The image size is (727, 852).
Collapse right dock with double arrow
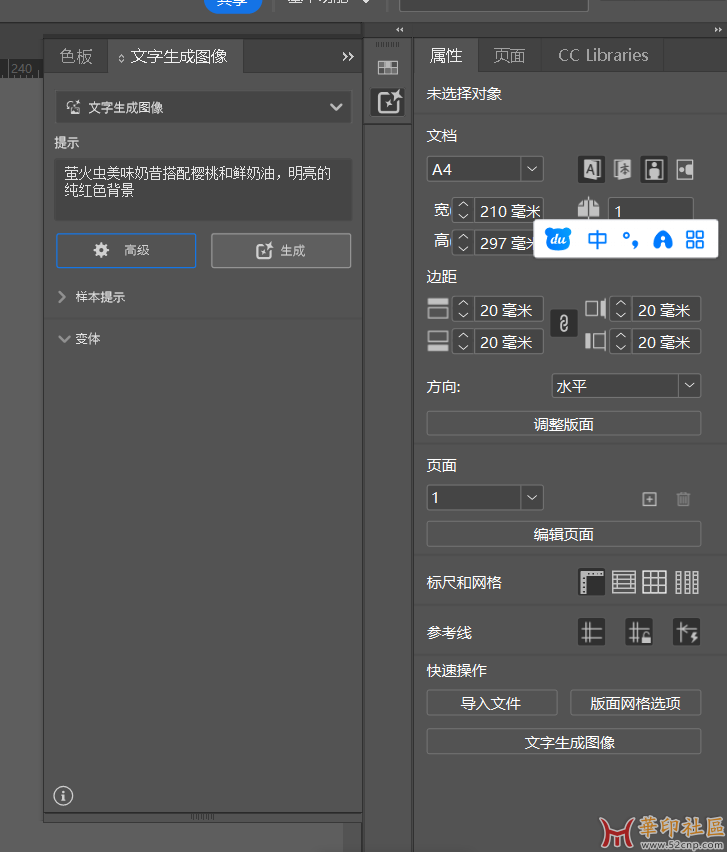click(x=718, y=30)
